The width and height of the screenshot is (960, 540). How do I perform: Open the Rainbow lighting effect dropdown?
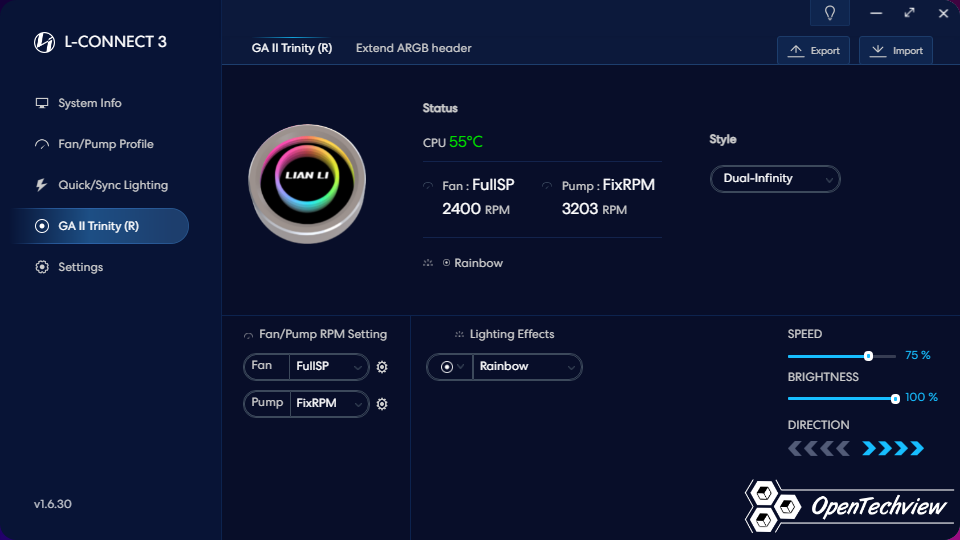(527, 367)
